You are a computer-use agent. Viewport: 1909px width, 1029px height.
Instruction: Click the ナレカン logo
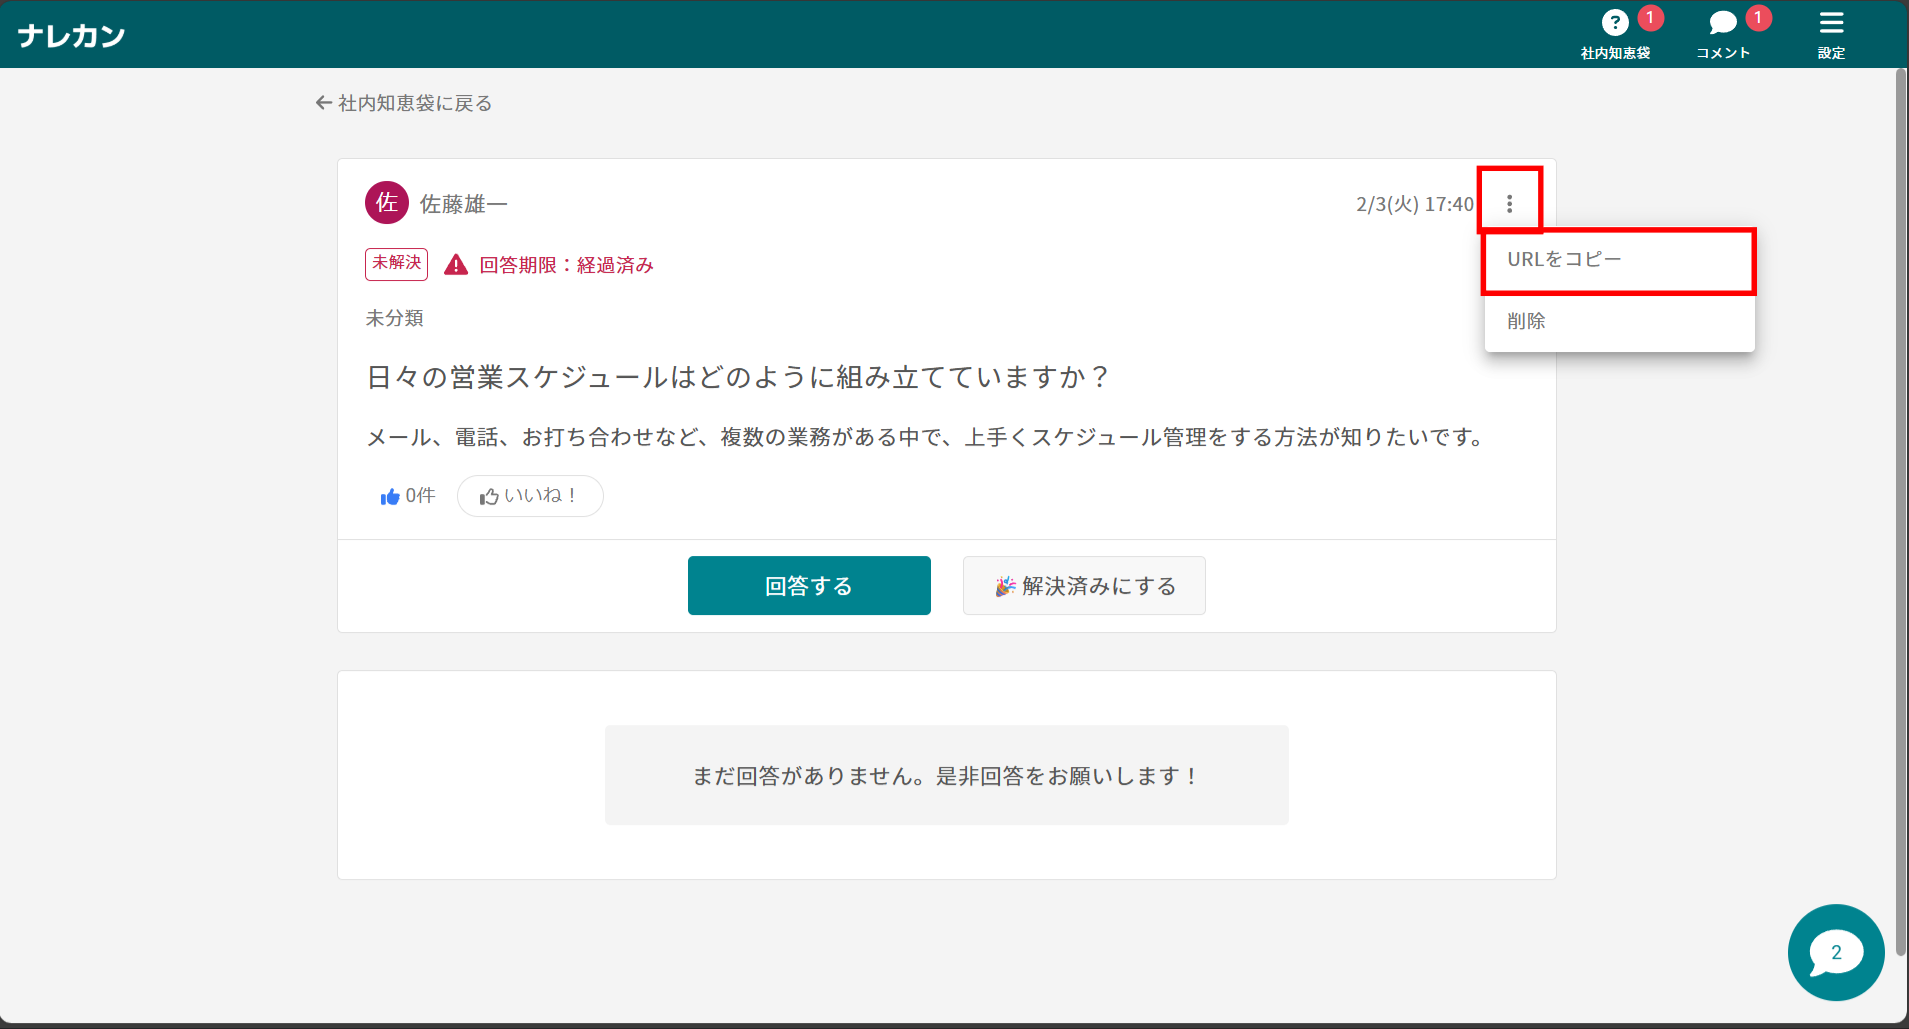click(70, 33)
